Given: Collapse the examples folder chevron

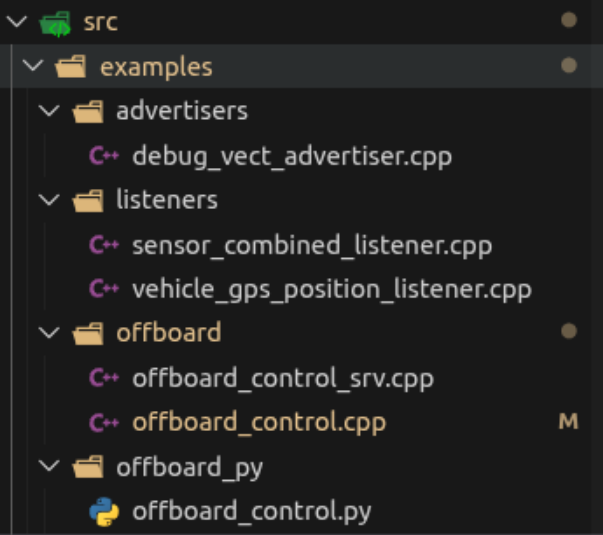Looking at the screenshot, I should (x=33, y=65).
